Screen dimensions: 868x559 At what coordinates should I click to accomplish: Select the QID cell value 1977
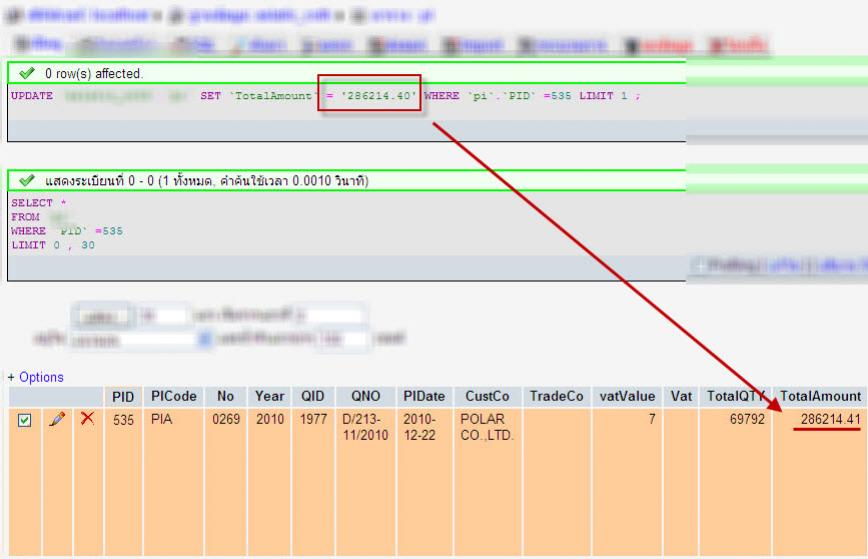click(313, 419)
